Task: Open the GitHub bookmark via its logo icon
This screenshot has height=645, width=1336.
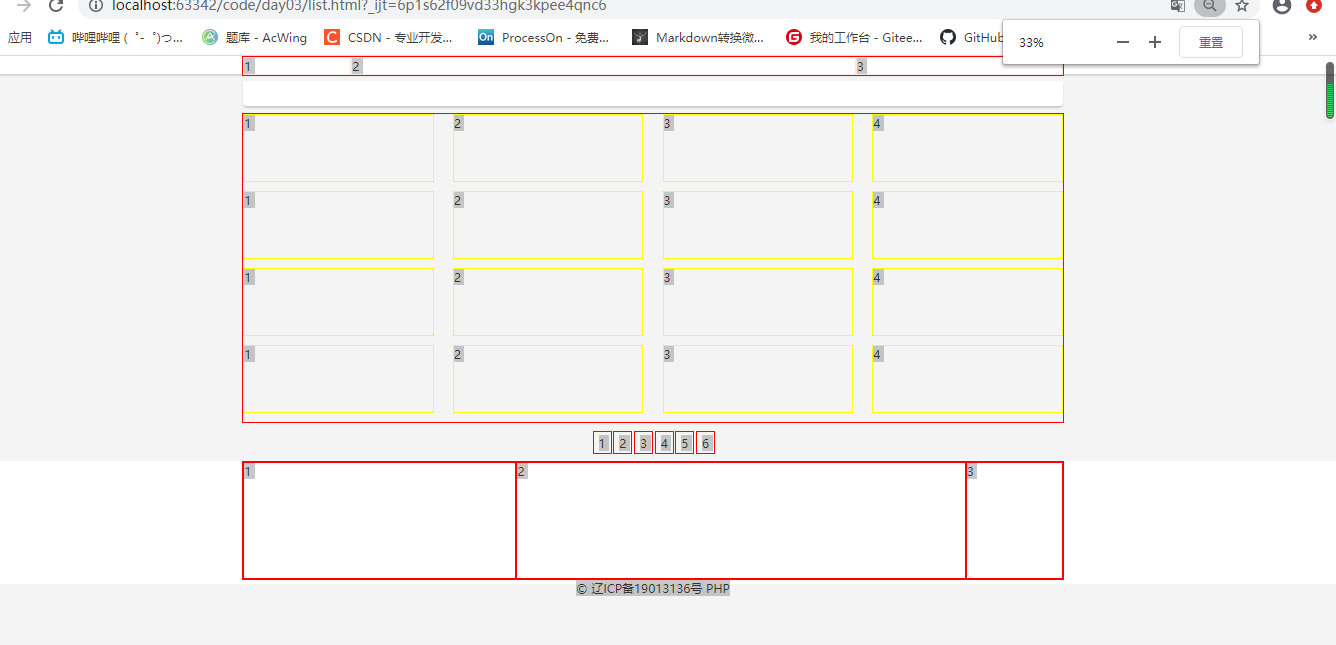Action: (947, 38)
